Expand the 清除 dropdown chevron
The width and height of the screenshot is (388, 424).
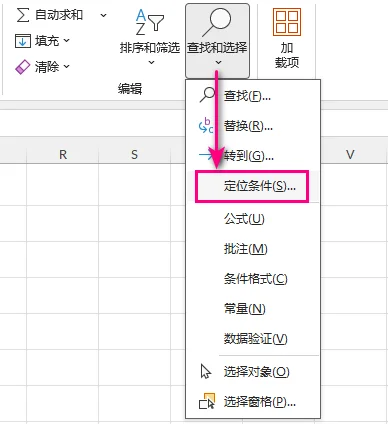tap(67, 66)
